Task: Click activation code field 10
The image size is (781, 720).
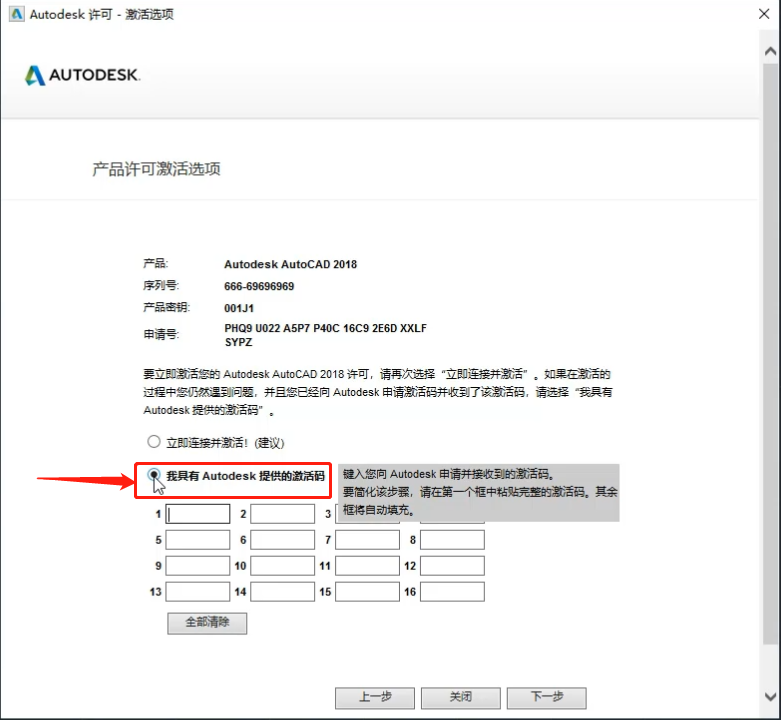Action: pos(282,566)
